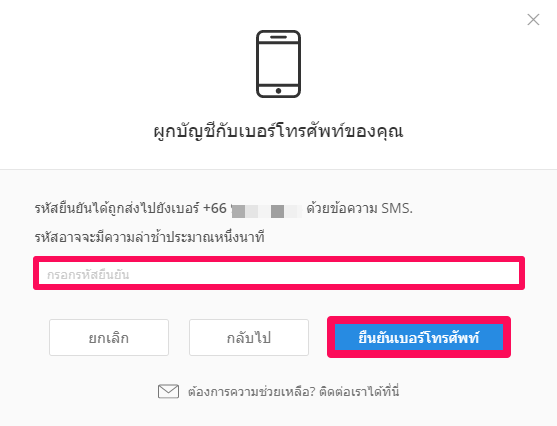Screen dimensions: 557x426
Task: Click the ผูกบัญชีกับเบอร์โทรศัพท์ของคุณ heading
Action: tap(278, 131)
